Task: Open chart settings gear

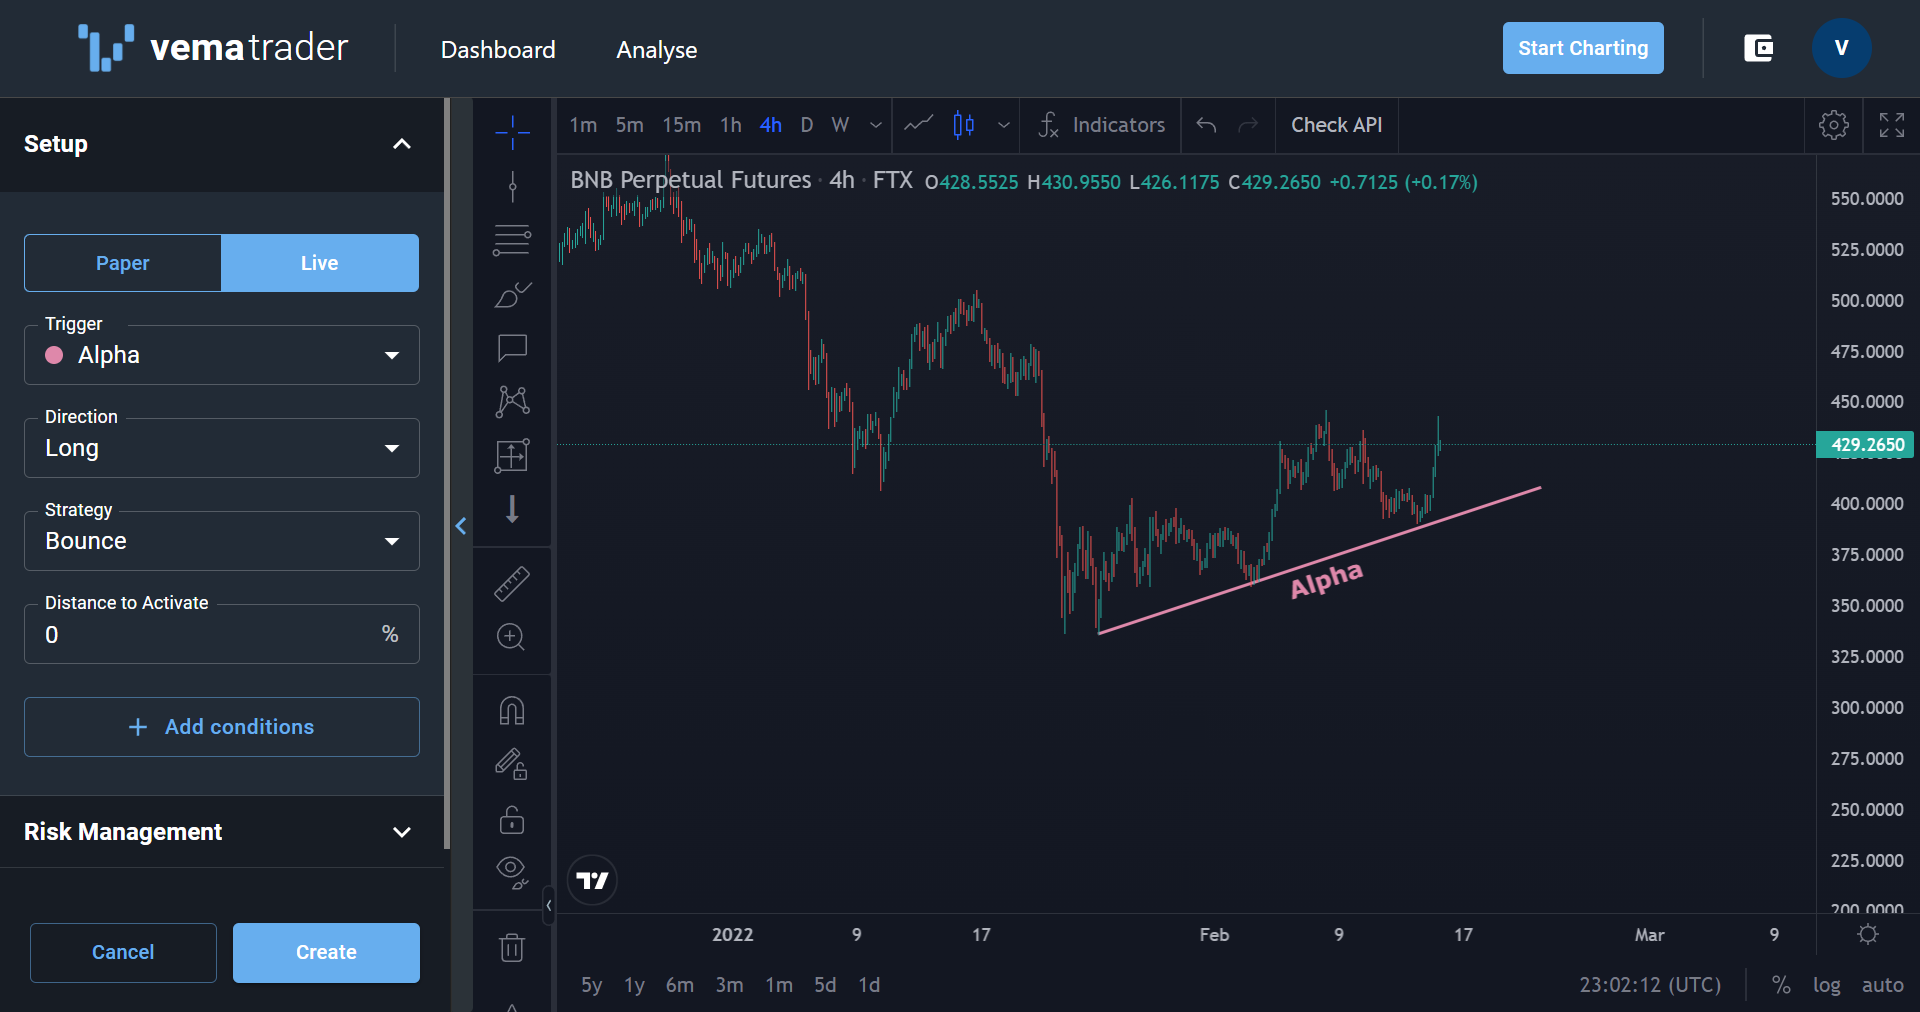Action: tap(1834, 125)
